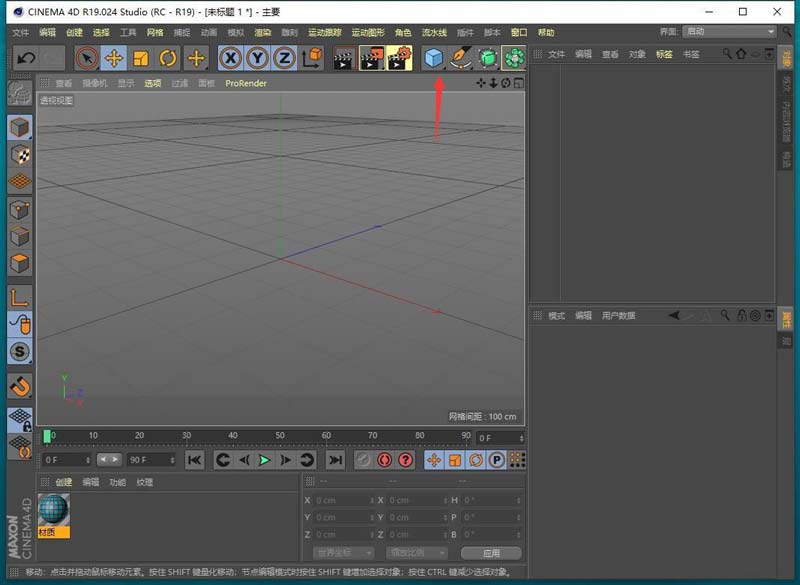
Task: Click attribute manager back arrow
Action: pyautogui.click(x=674, y=315)
